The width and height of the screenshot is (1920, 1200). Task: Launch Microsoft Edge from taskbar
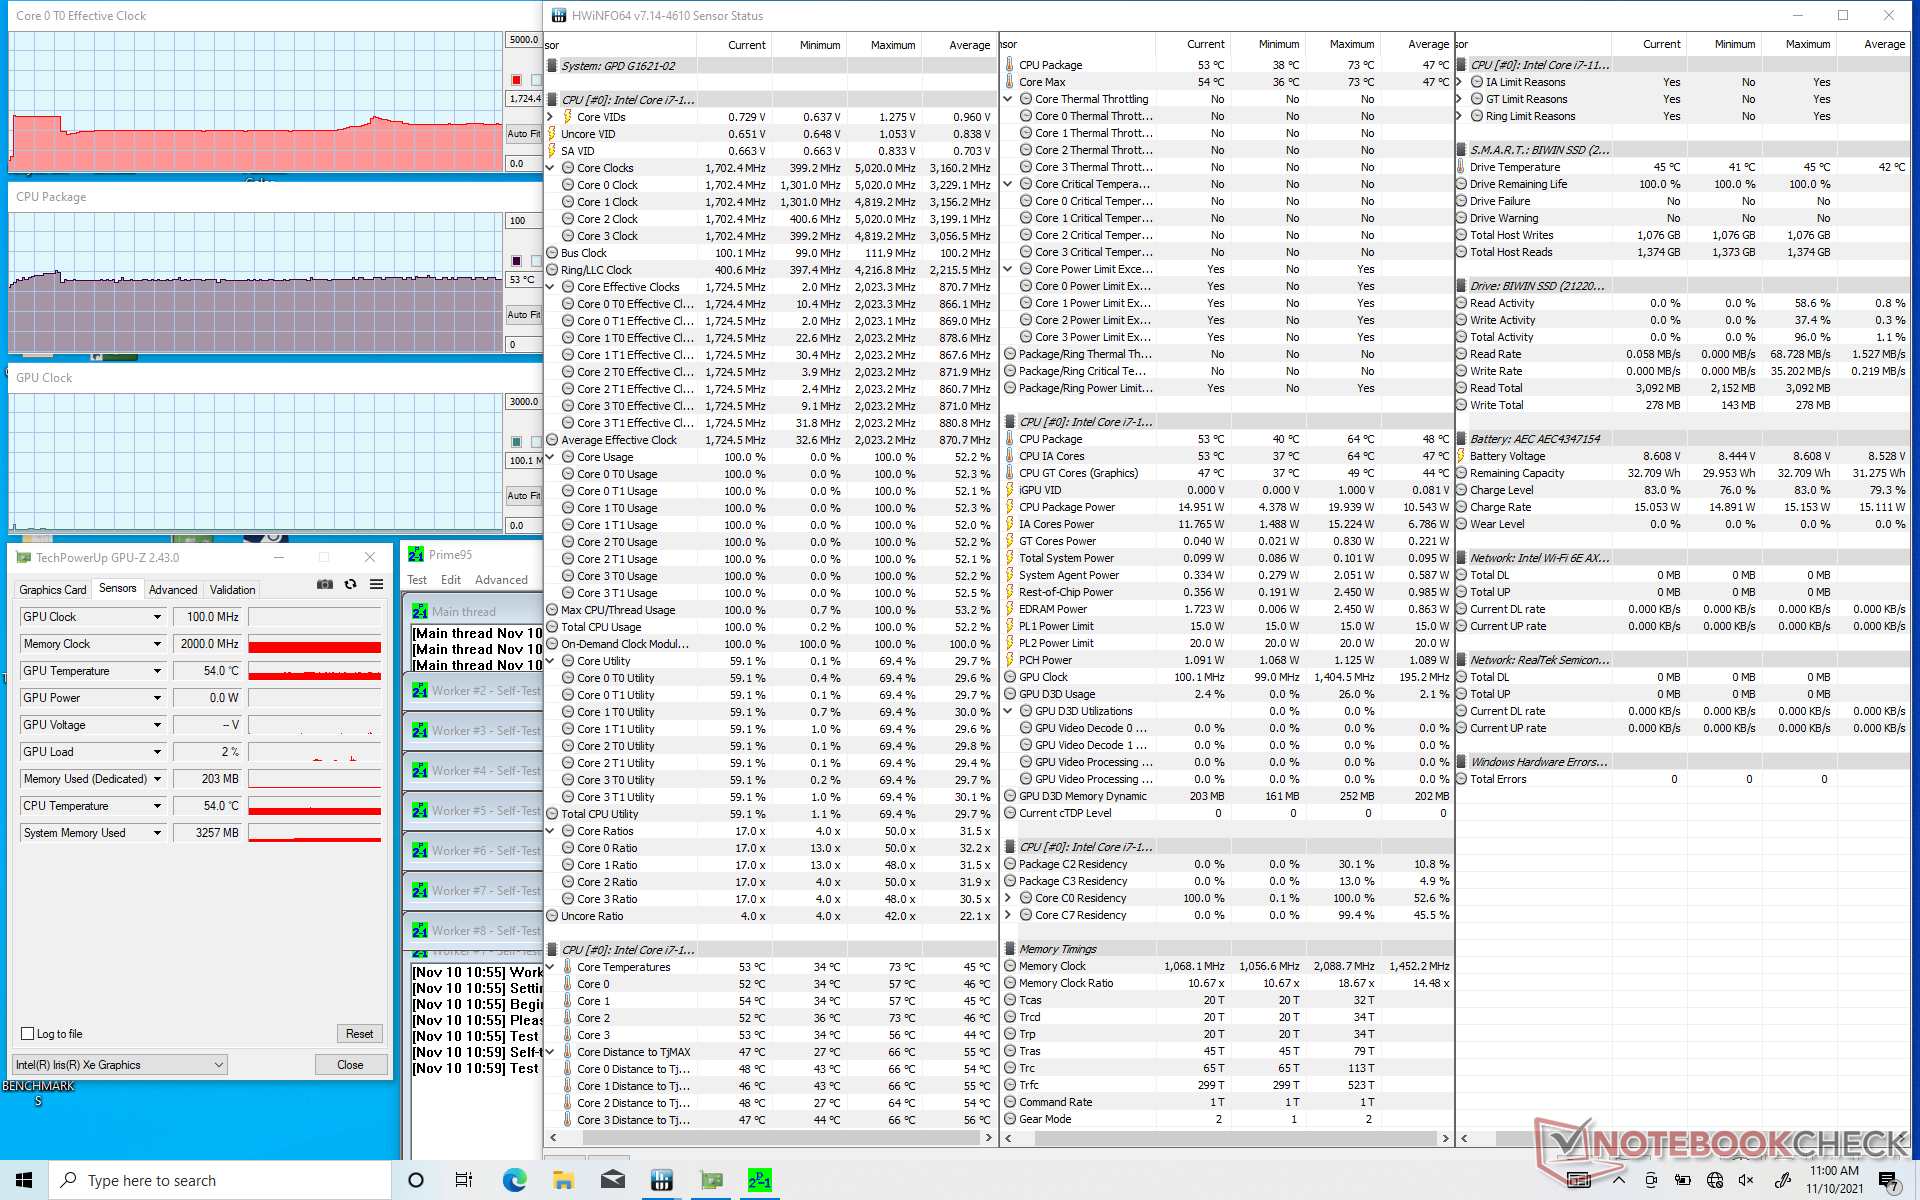pos(514,1180)
